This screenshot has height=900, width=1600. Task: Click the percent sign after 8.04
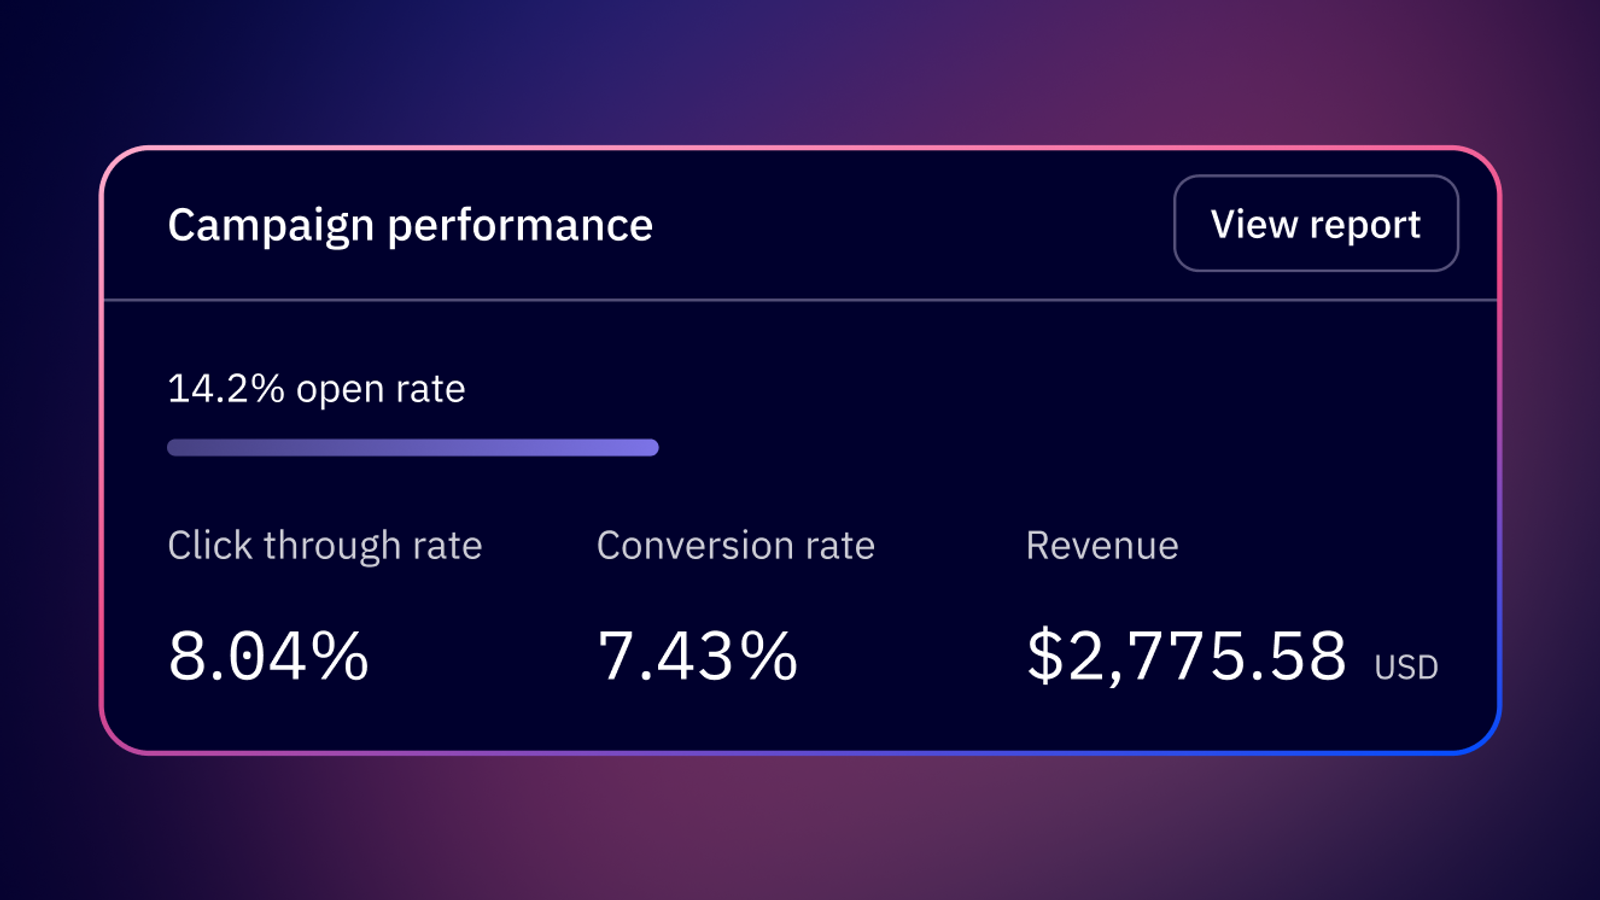(x=340, y=657)
